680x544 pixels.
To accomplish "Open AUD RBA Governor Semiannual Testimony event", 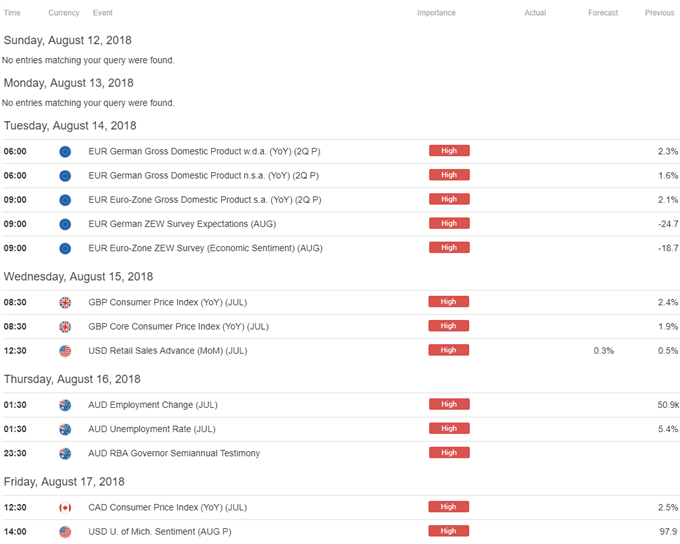I will coord(174,454).
